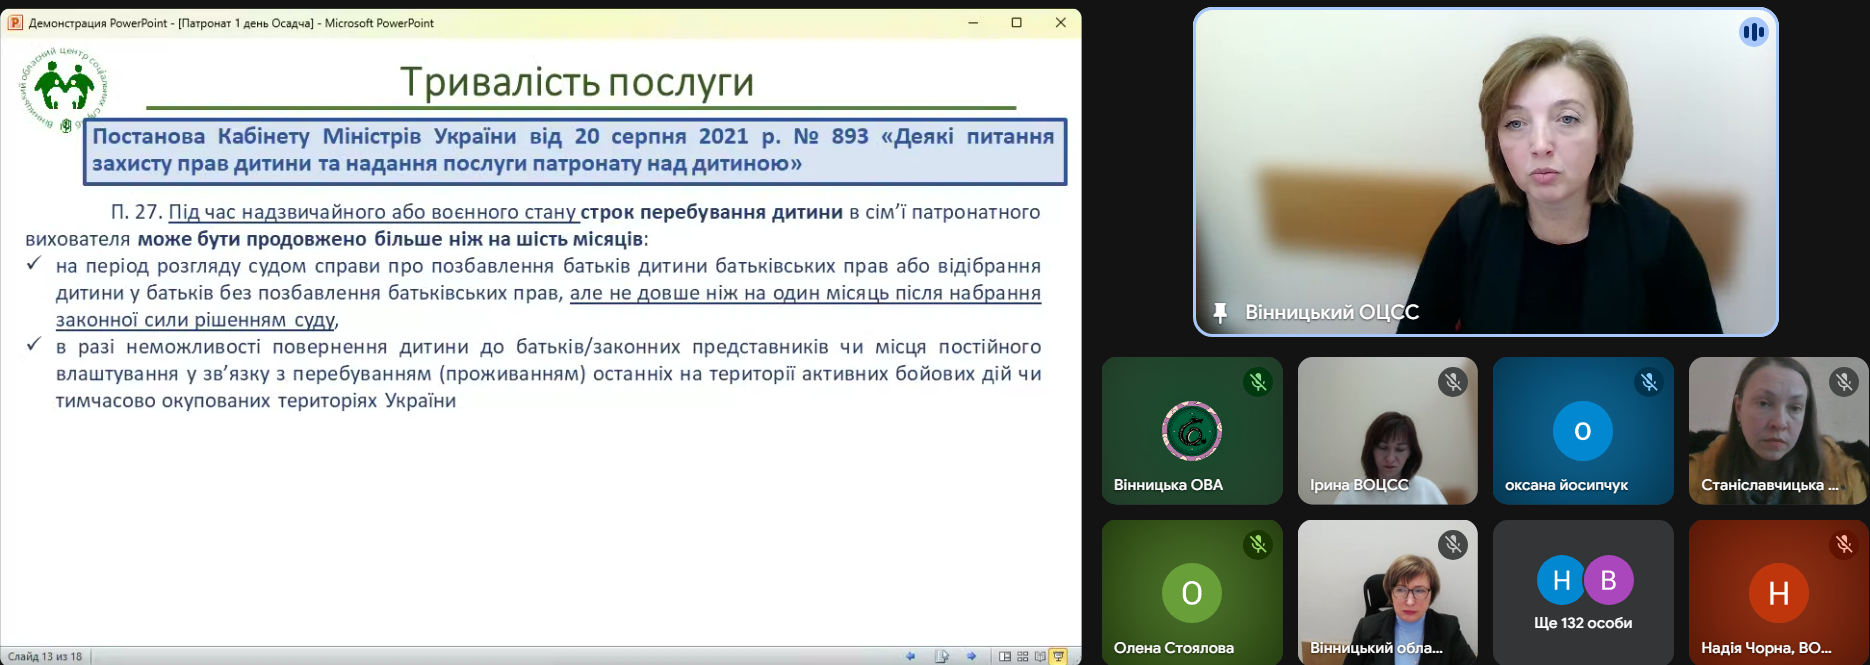Click muted mic icon on Ірина ВОЦСС tile
This screenshot has width=1870, height=665.
1453,381
